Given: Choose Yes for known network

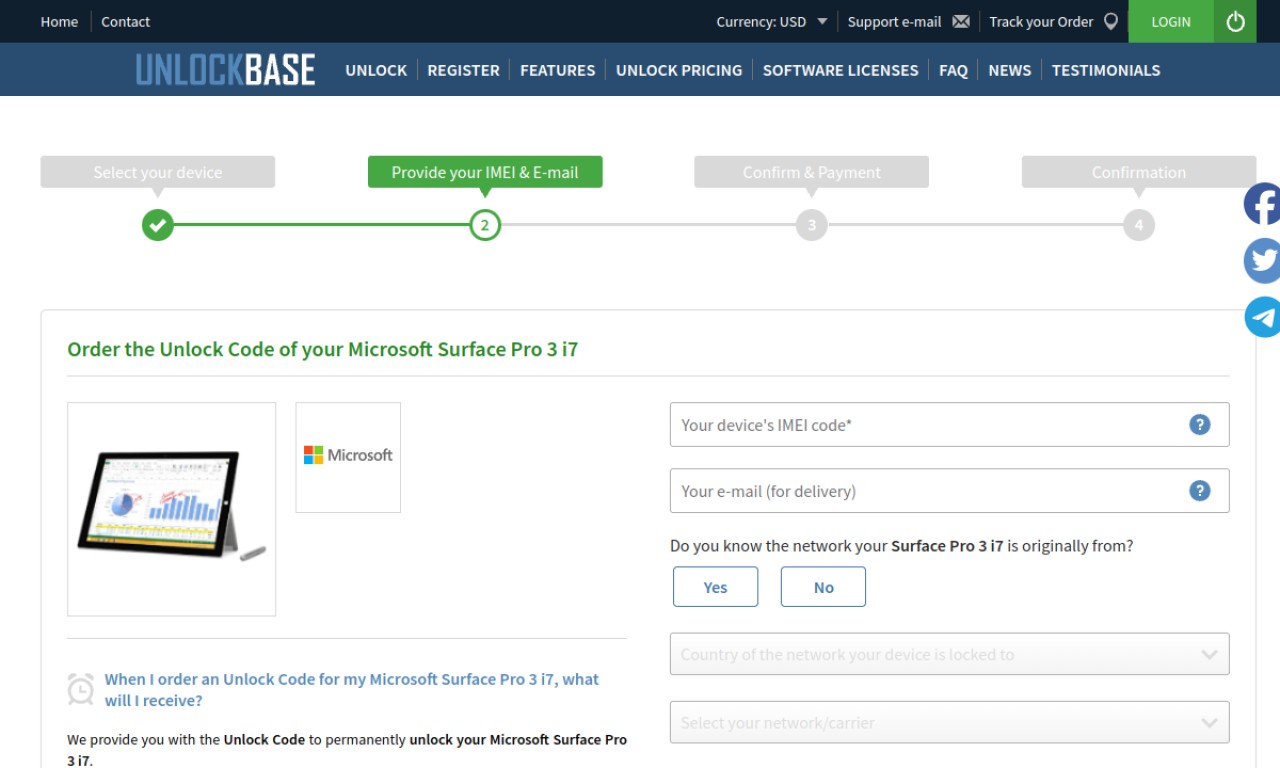Looking at the screenshot, I should pyautogui.click(x=716, y=587).
